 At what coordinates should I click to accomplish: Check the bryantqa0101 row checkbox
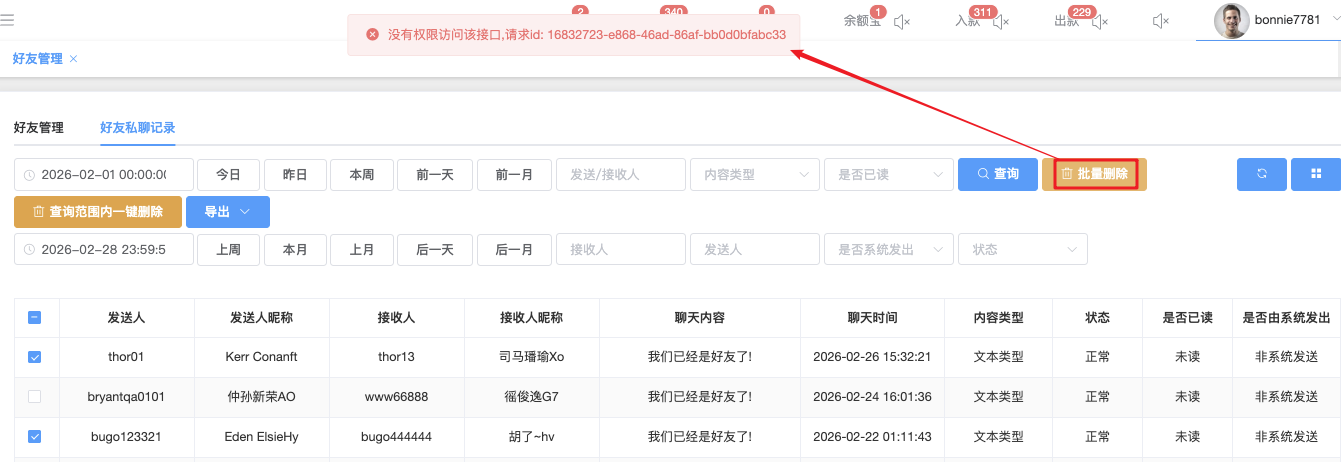[x=35, y=397]
